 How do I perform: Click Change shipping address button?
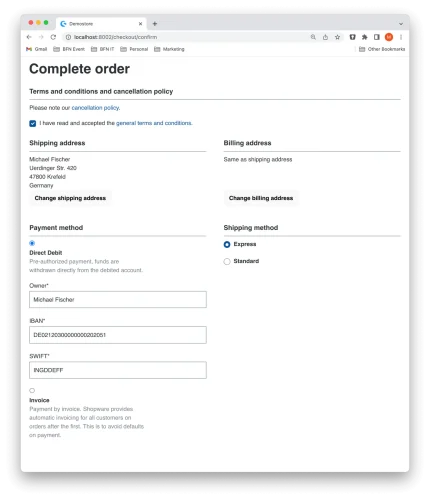(70, 198)
